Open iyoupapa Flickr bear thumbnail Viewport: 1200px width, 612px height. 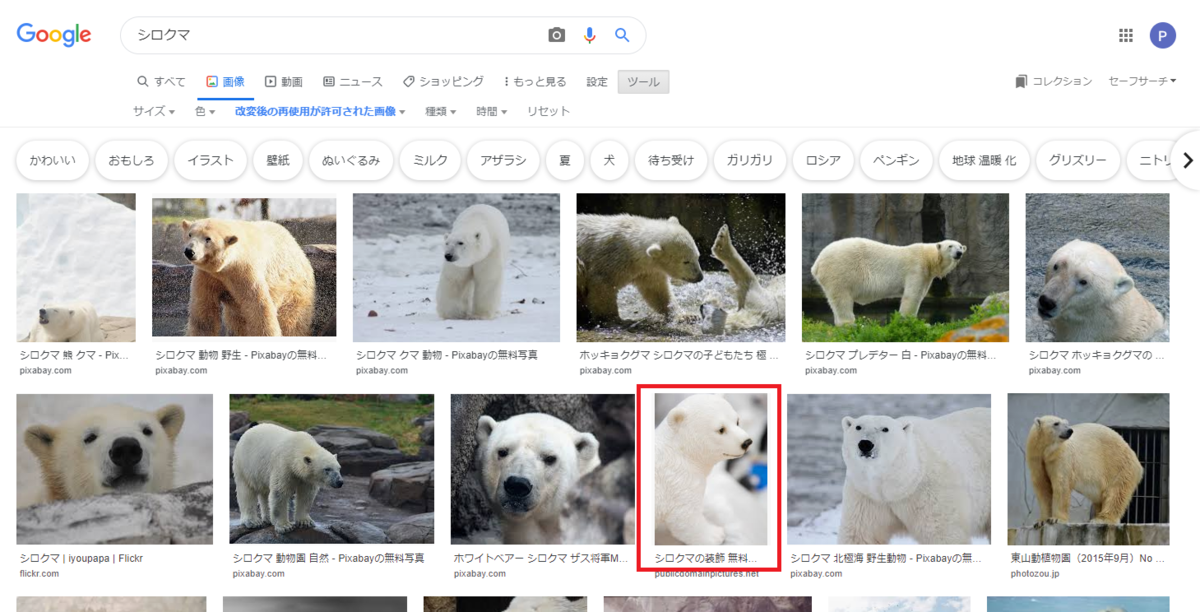tap(115, 469)
